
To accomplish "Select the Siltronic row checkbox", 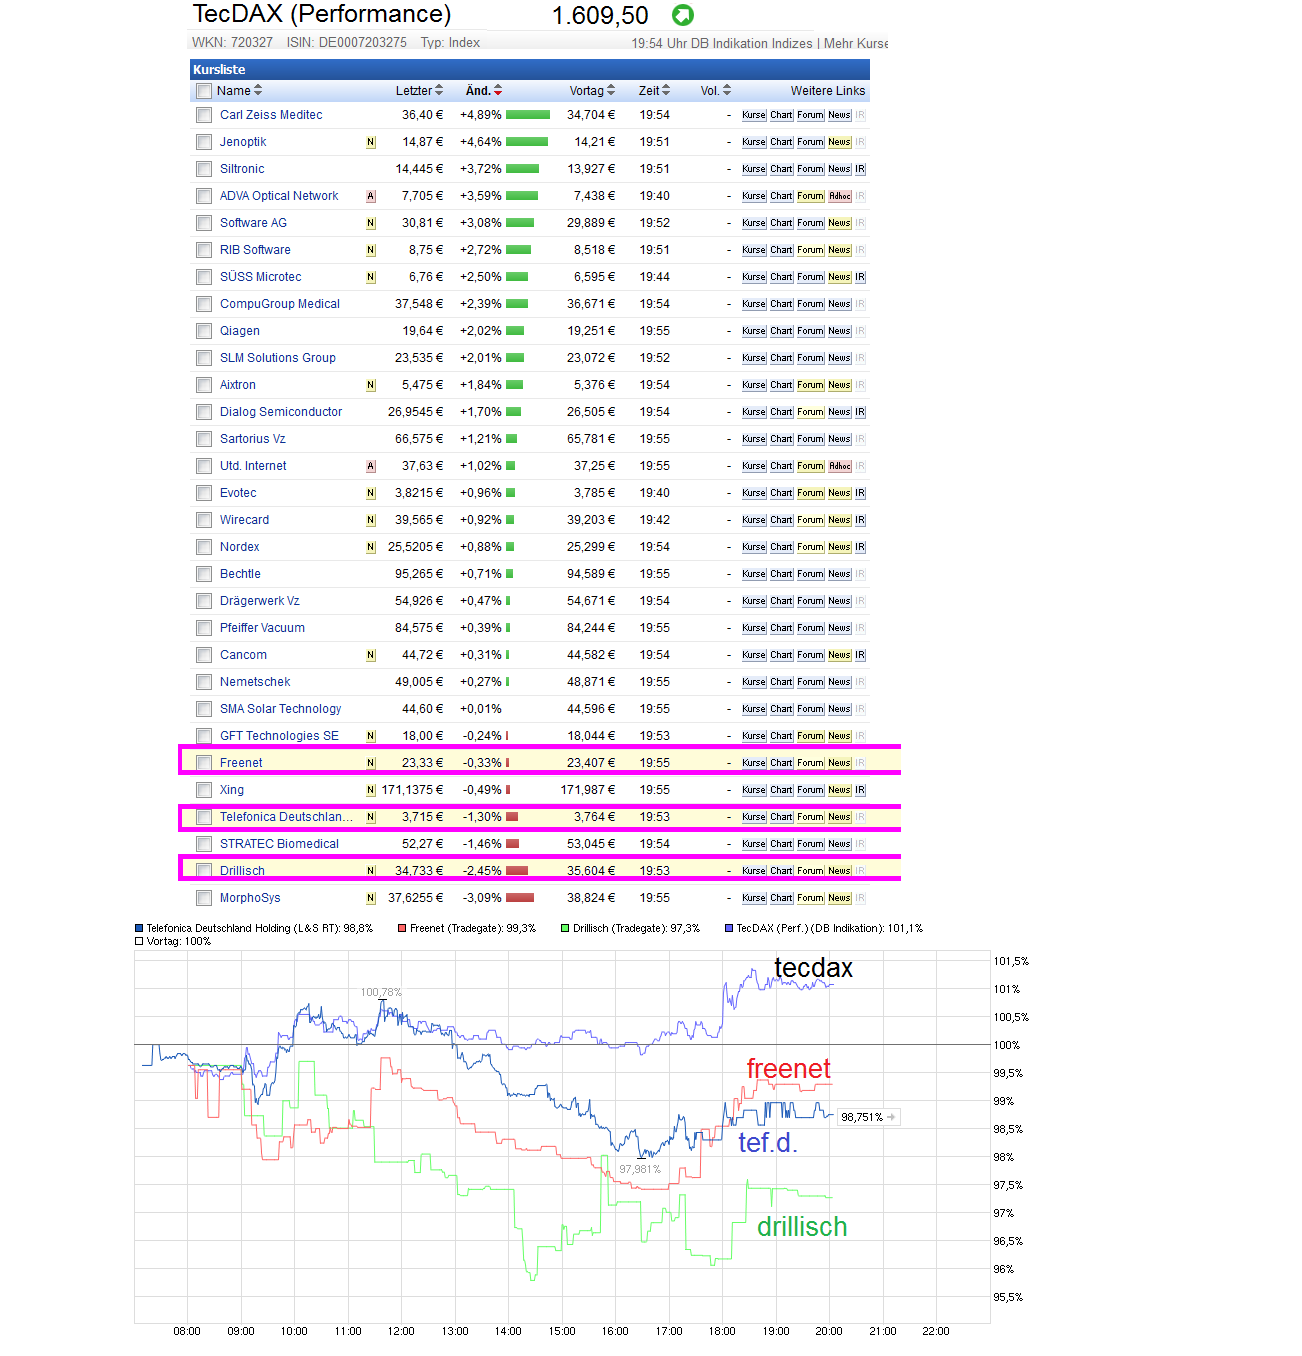I will [204, 169].
